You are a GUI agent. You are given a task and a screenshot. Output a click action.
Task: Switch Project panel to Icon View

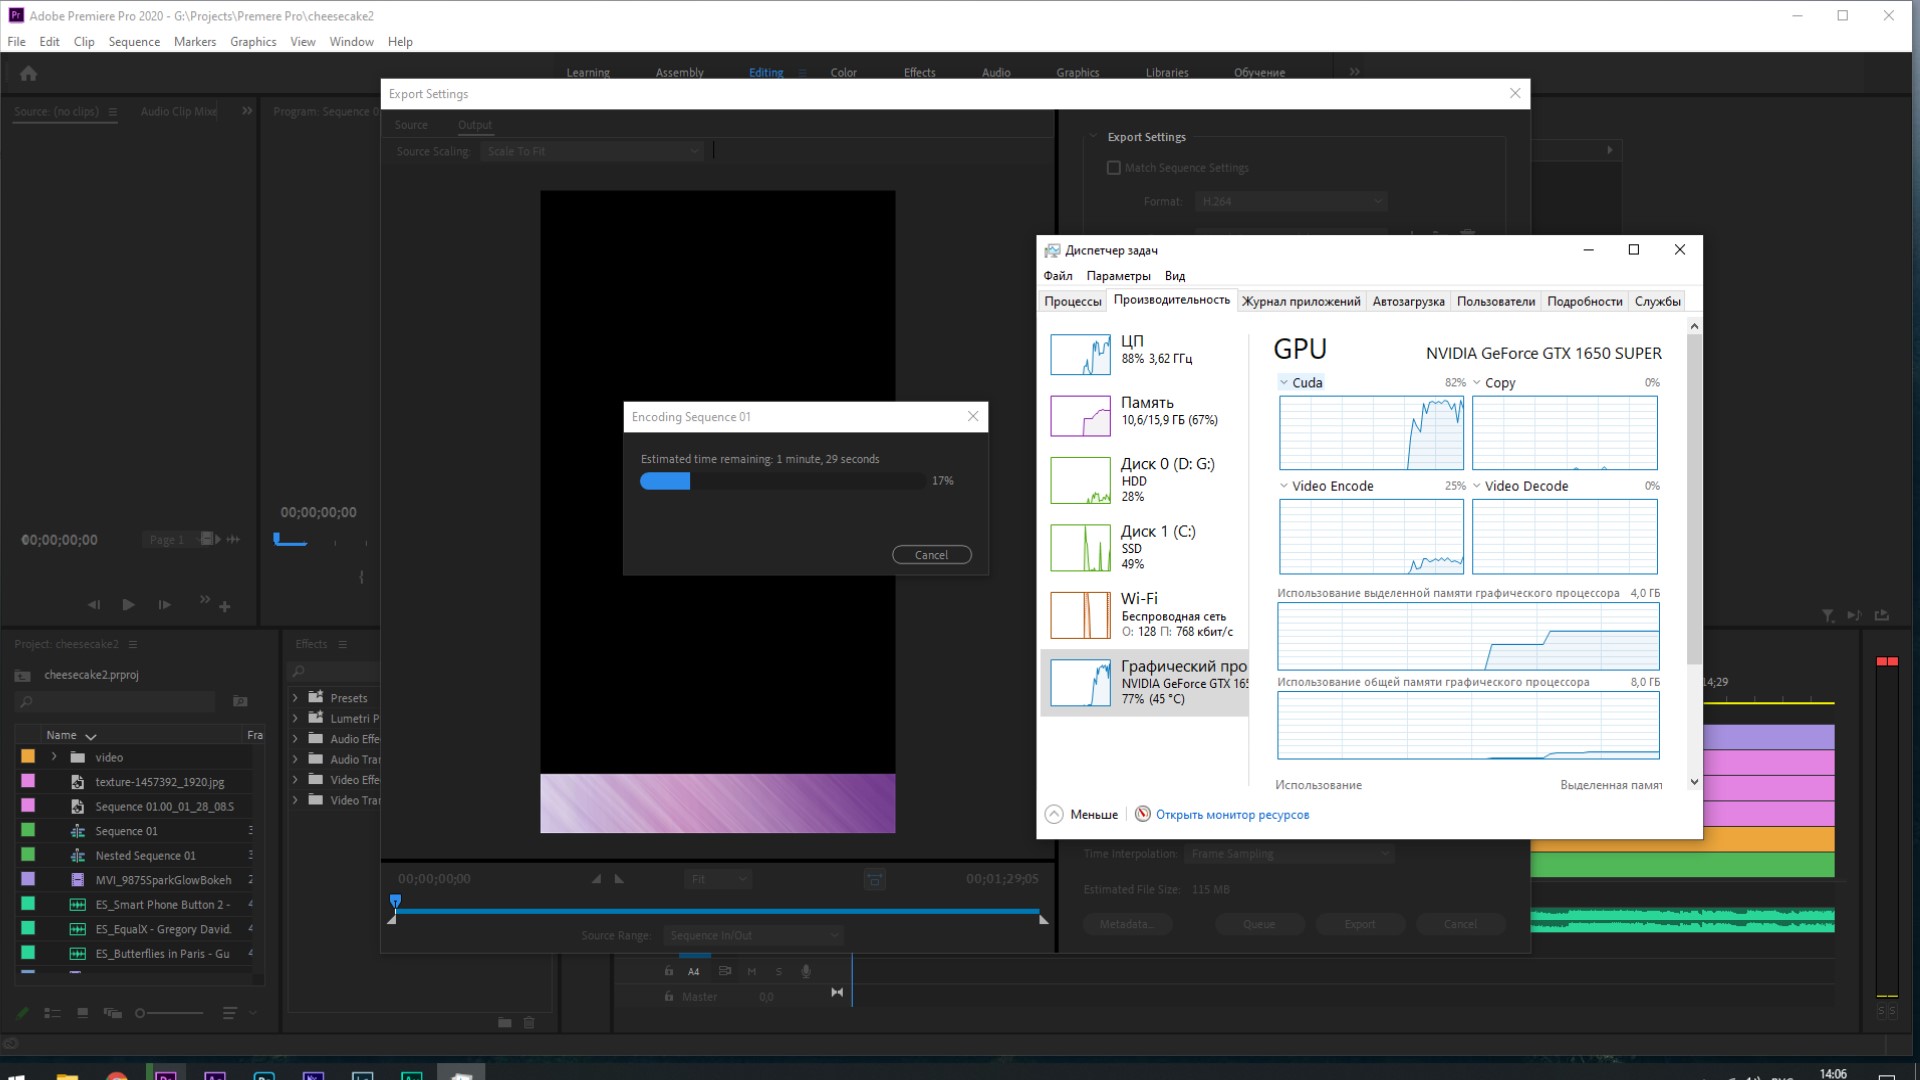coord(82,1013)
